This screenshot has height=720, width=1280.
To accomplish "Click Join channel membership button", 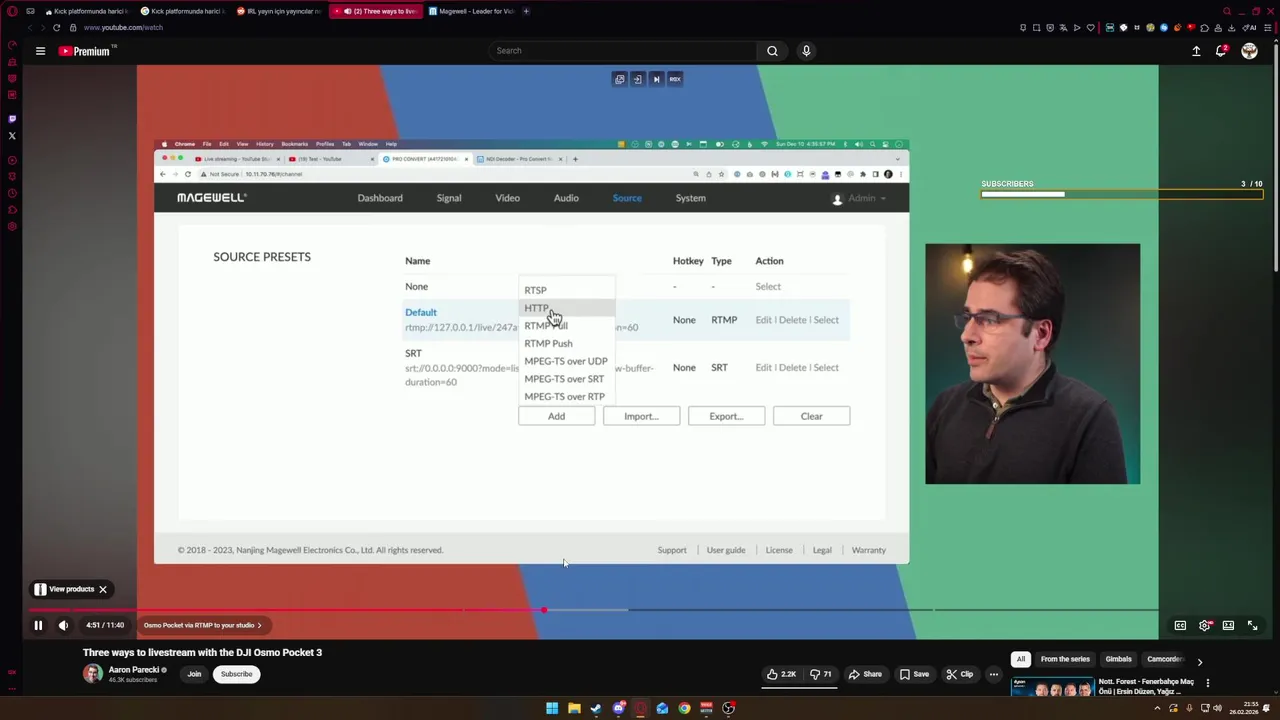I will [x=194, y=674].
